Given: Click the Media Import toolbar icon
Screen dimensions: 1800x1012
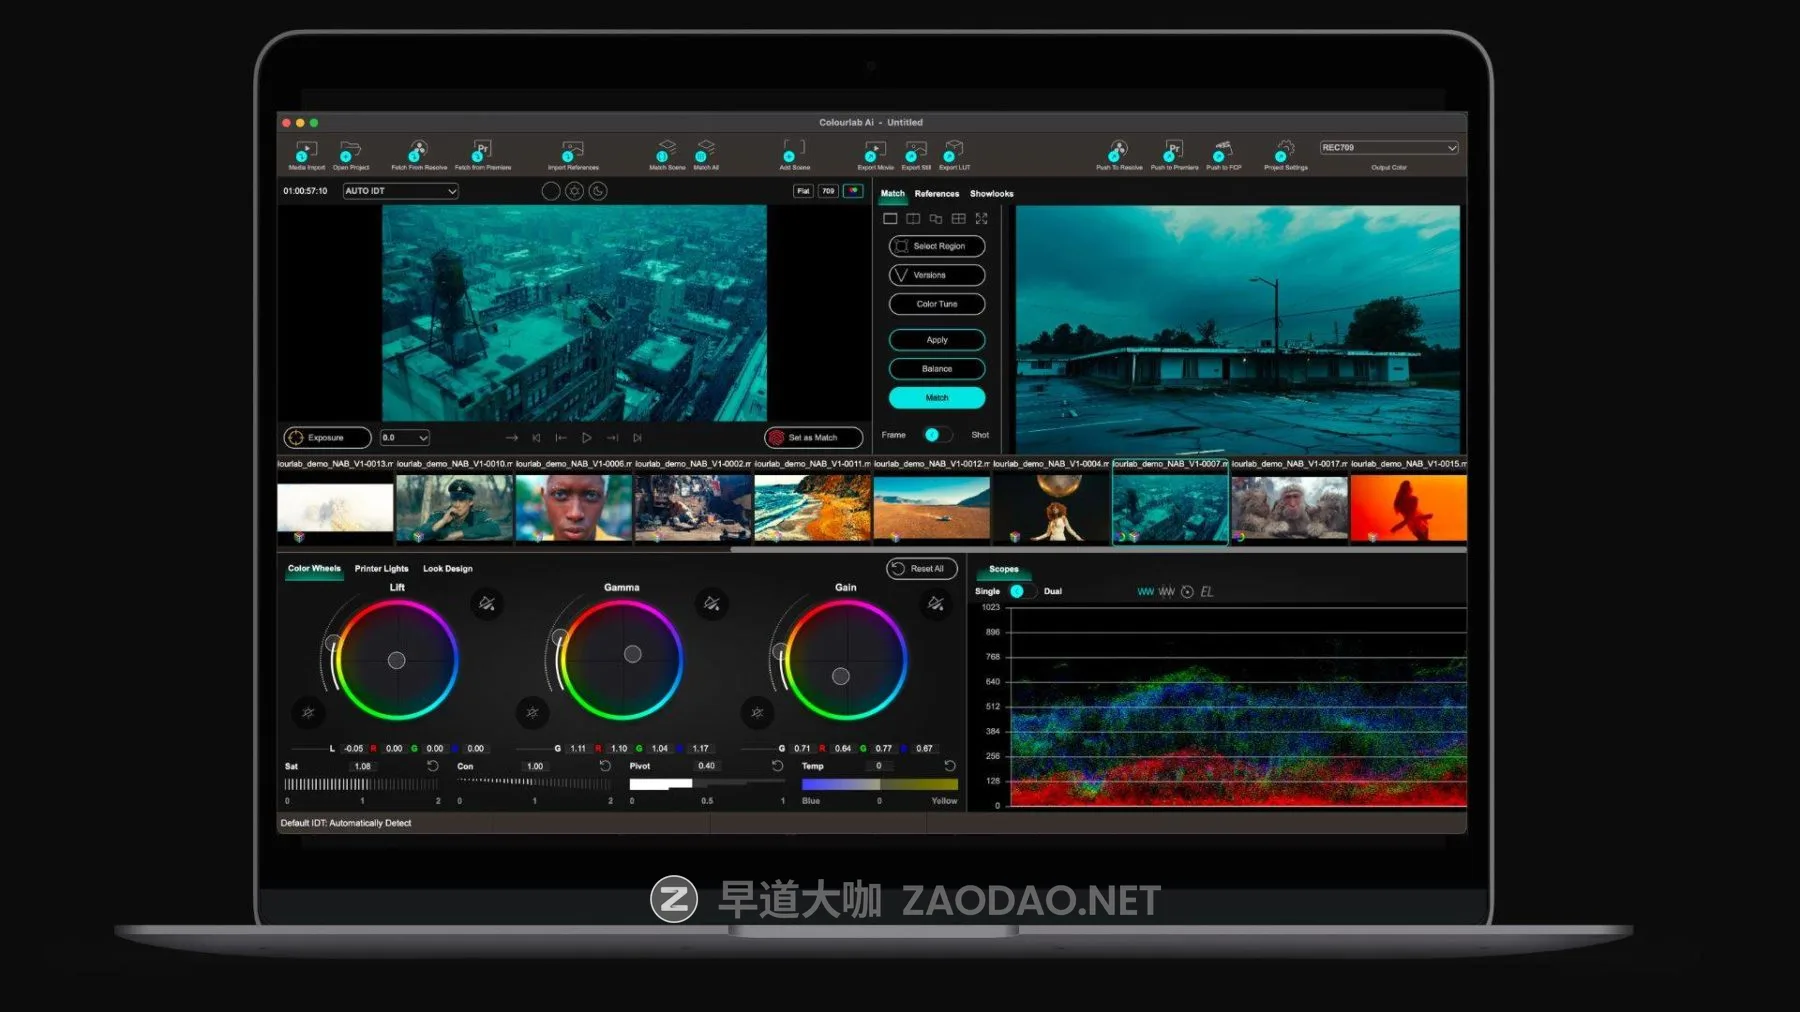Looking at the screenshot, I should click(306, 151).
